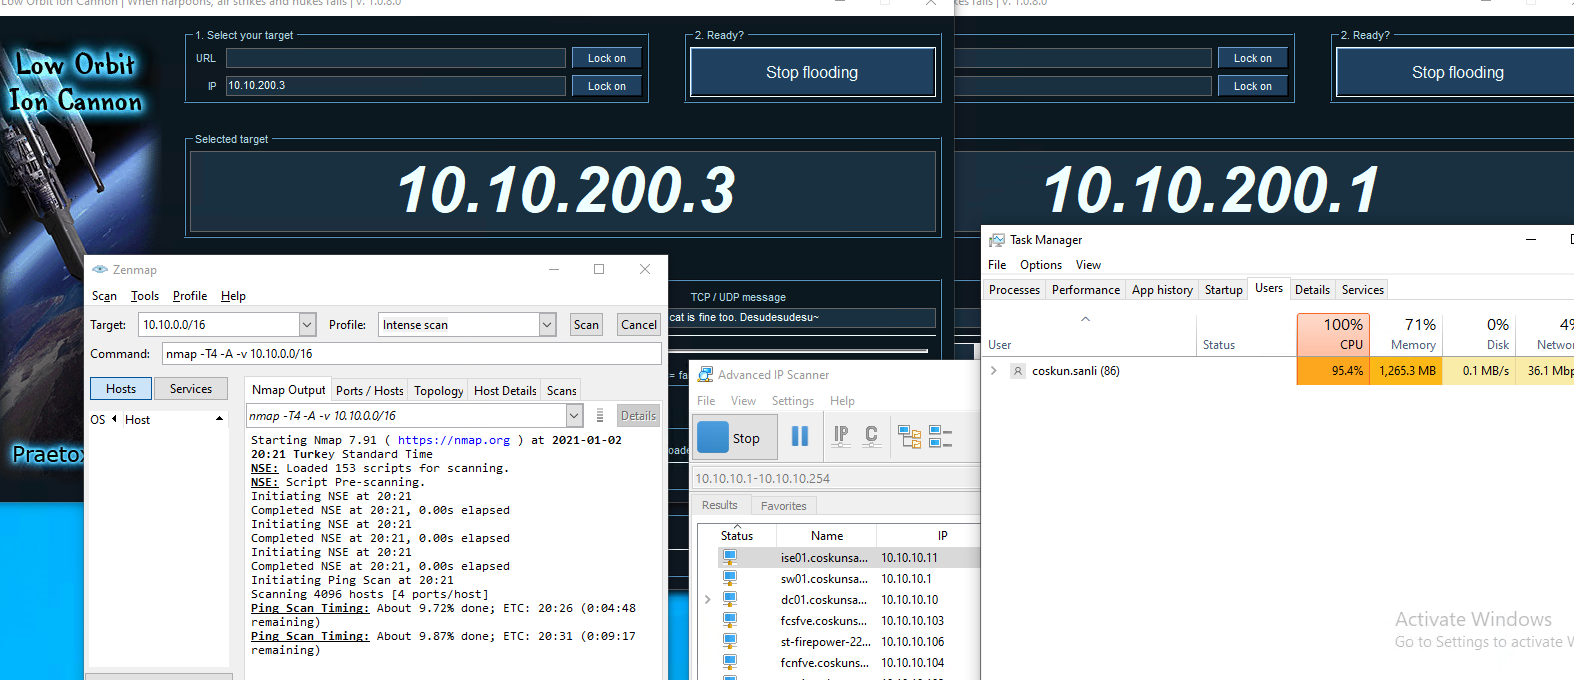Open the Services tab in Task Manager
The height and width of the screenshot is (680, 1574).
1363,290
